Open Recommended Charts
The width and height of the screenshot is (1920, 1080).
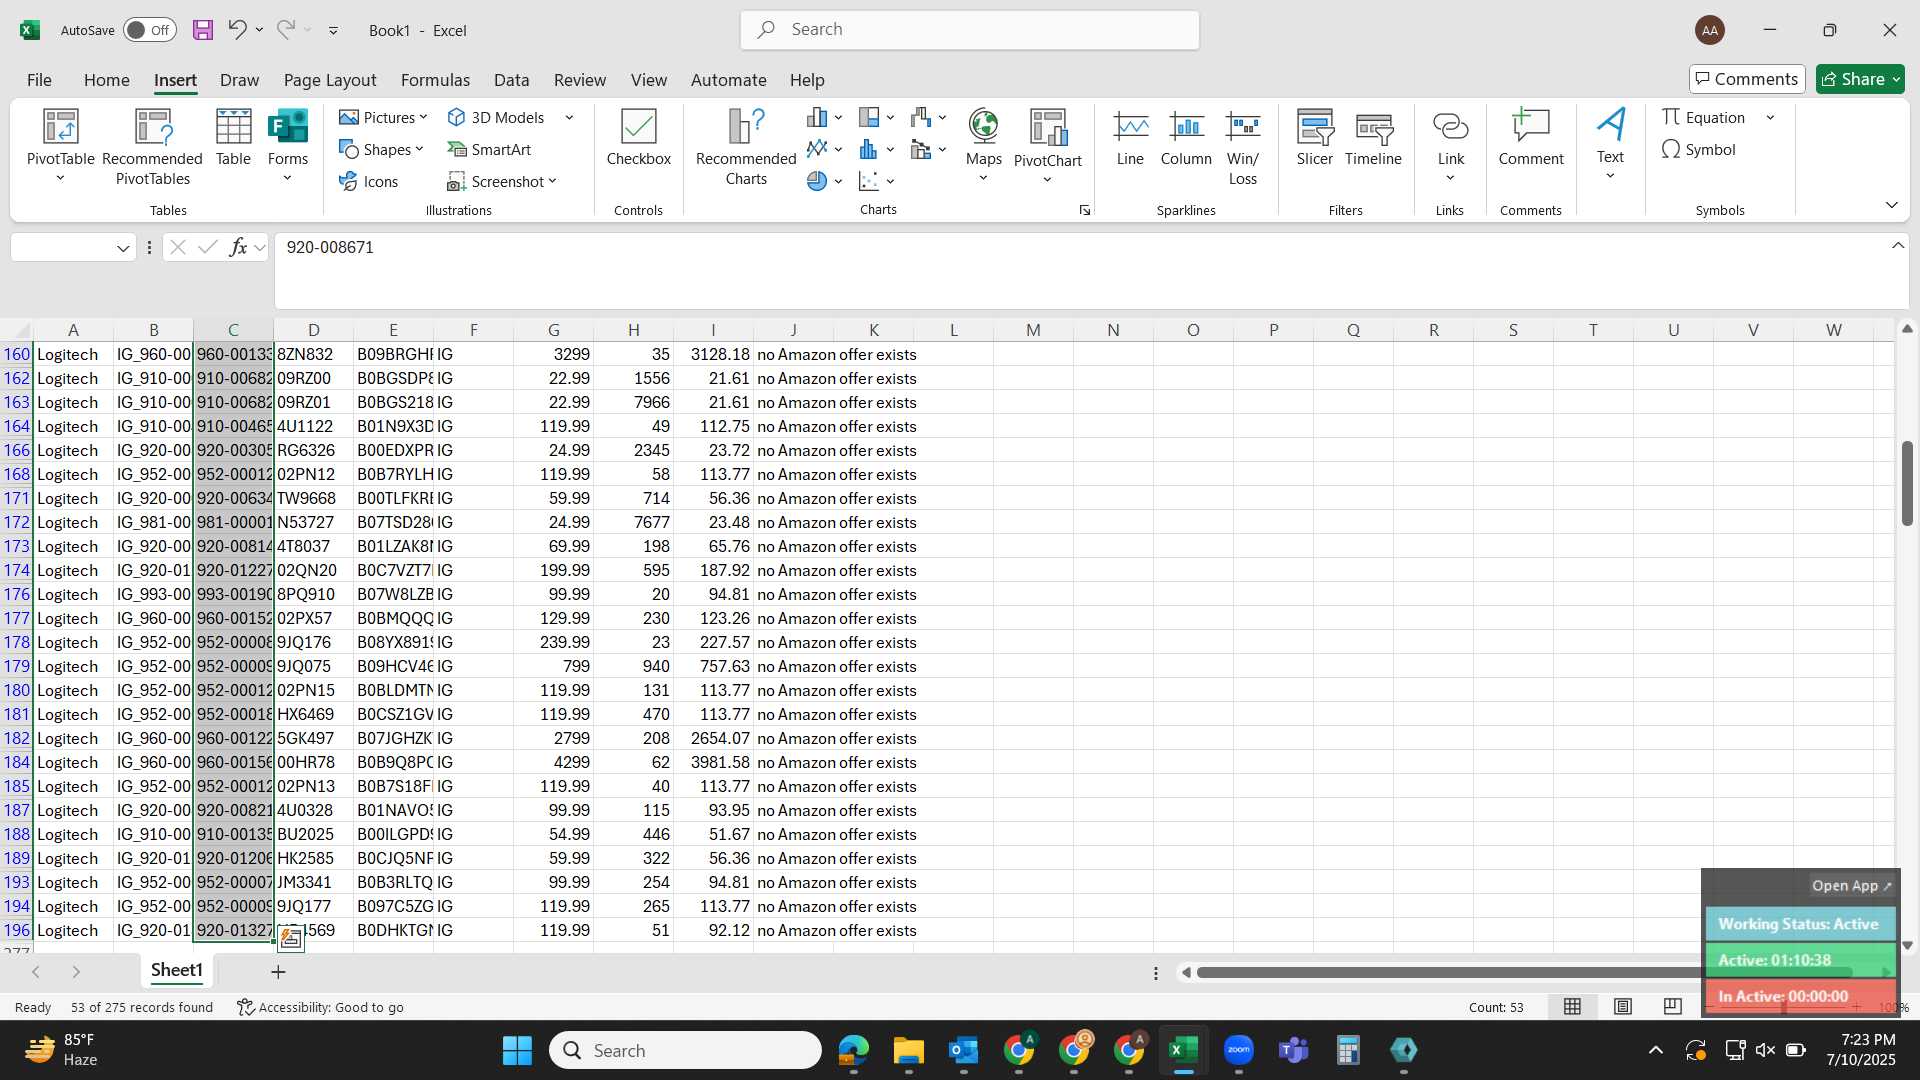tap(746, 147)
